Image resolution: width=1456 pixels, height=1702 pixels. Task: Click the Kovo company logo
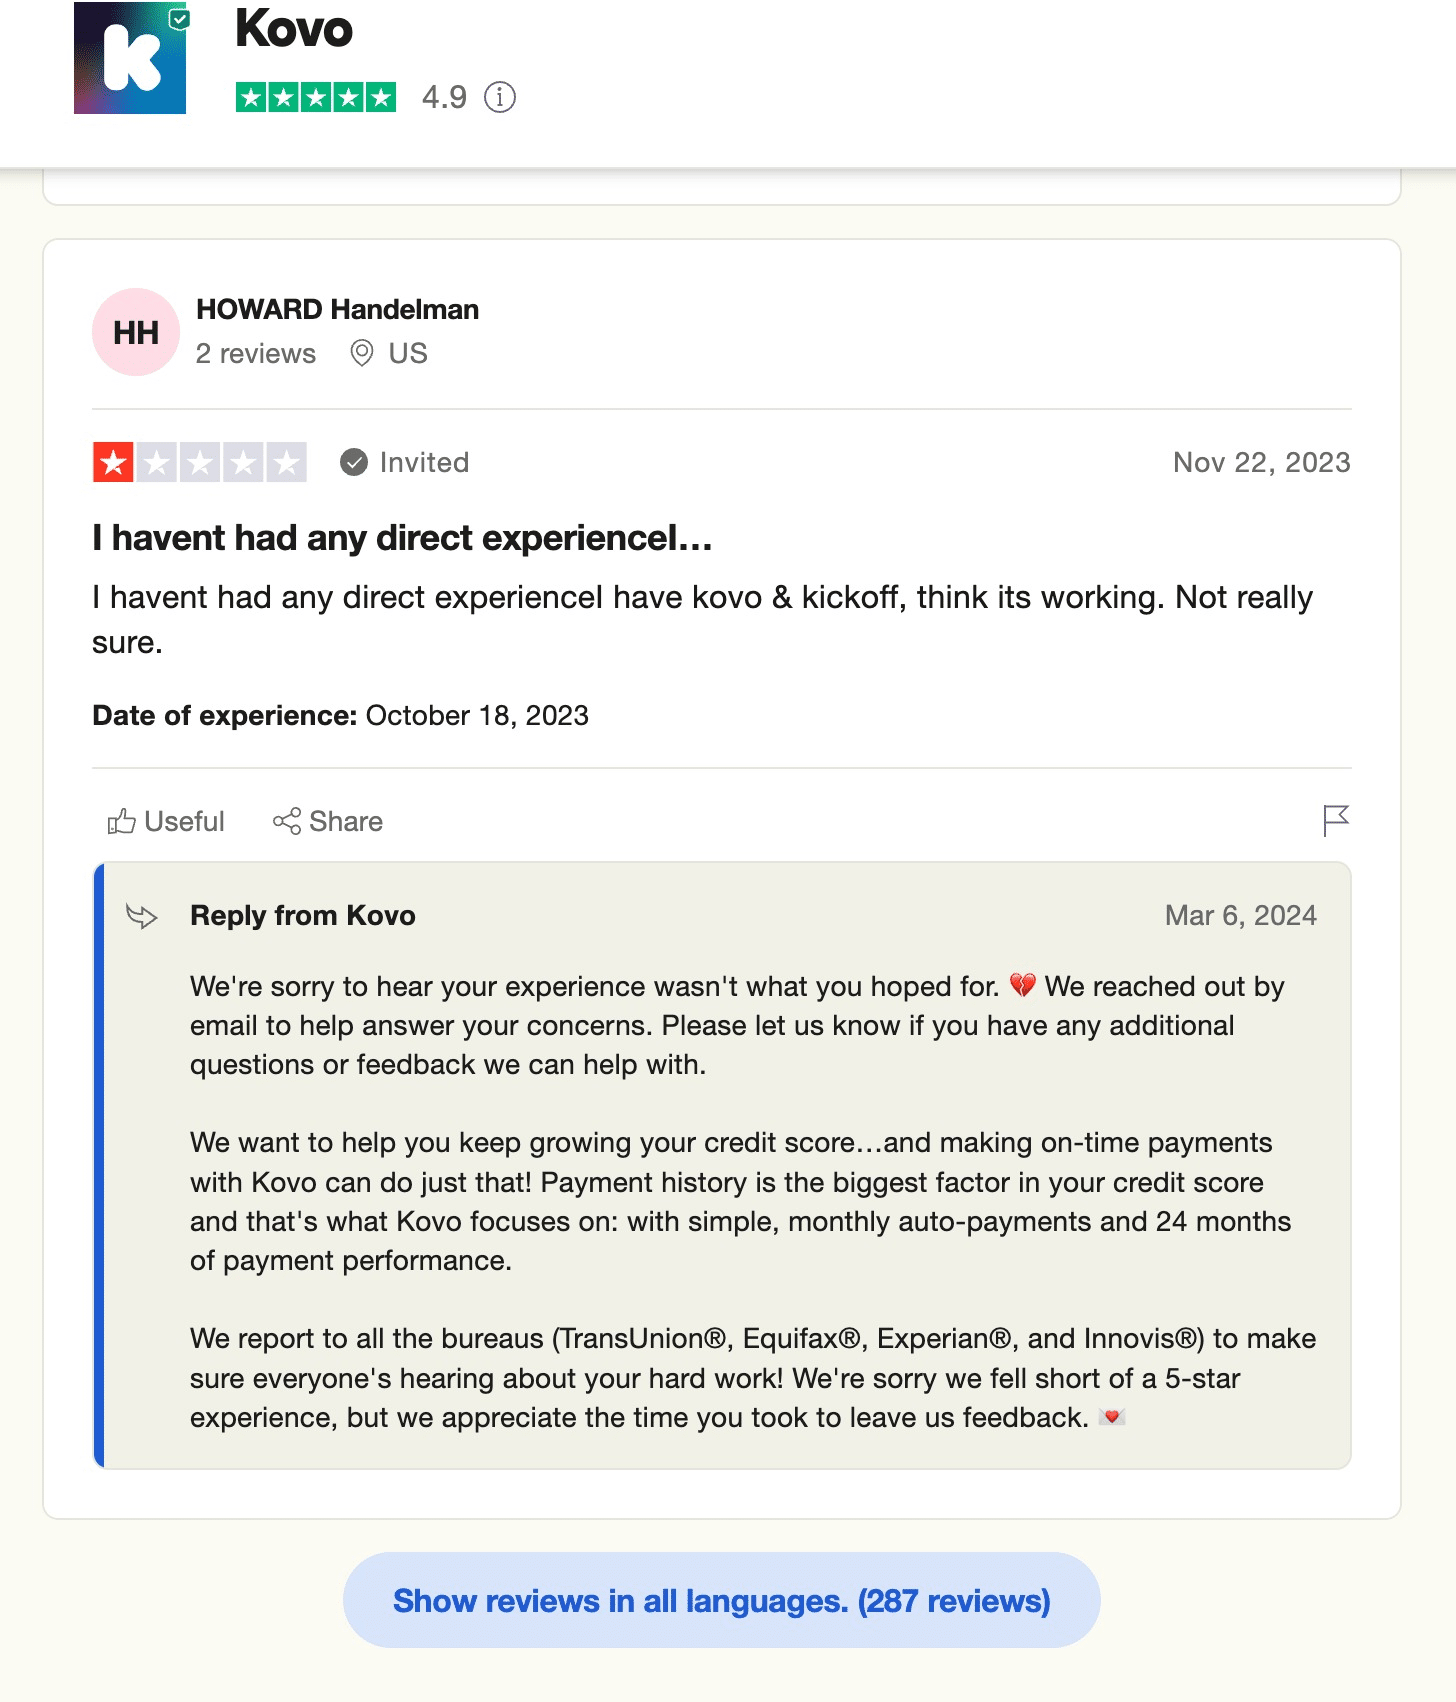(x=128, y=60)
